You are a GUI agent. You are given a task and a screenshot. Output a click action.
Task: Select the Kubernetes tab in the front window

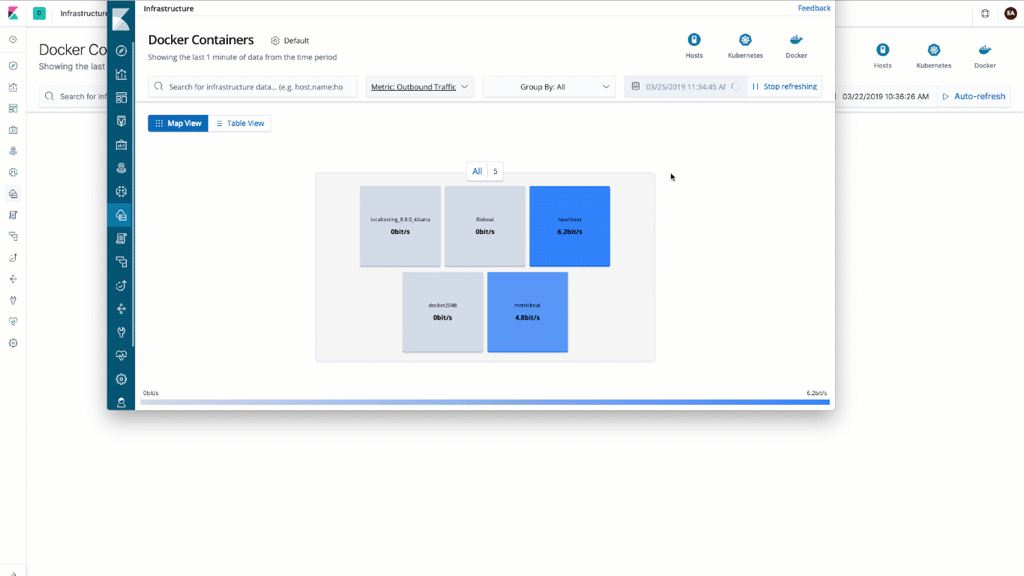point(745,46)
